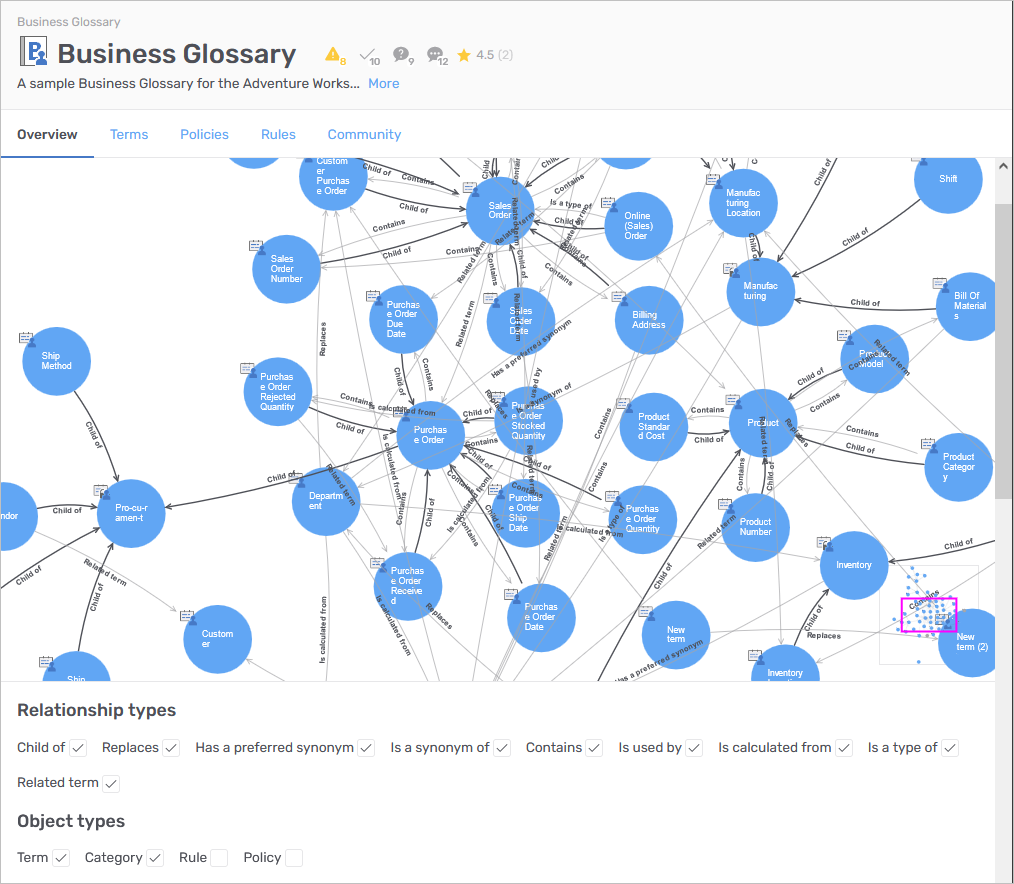Toggle the Replaces relationship checkbox
The width and height of the screenshot is (1014, 884).
pyautogui.click(x=171, y=748)
